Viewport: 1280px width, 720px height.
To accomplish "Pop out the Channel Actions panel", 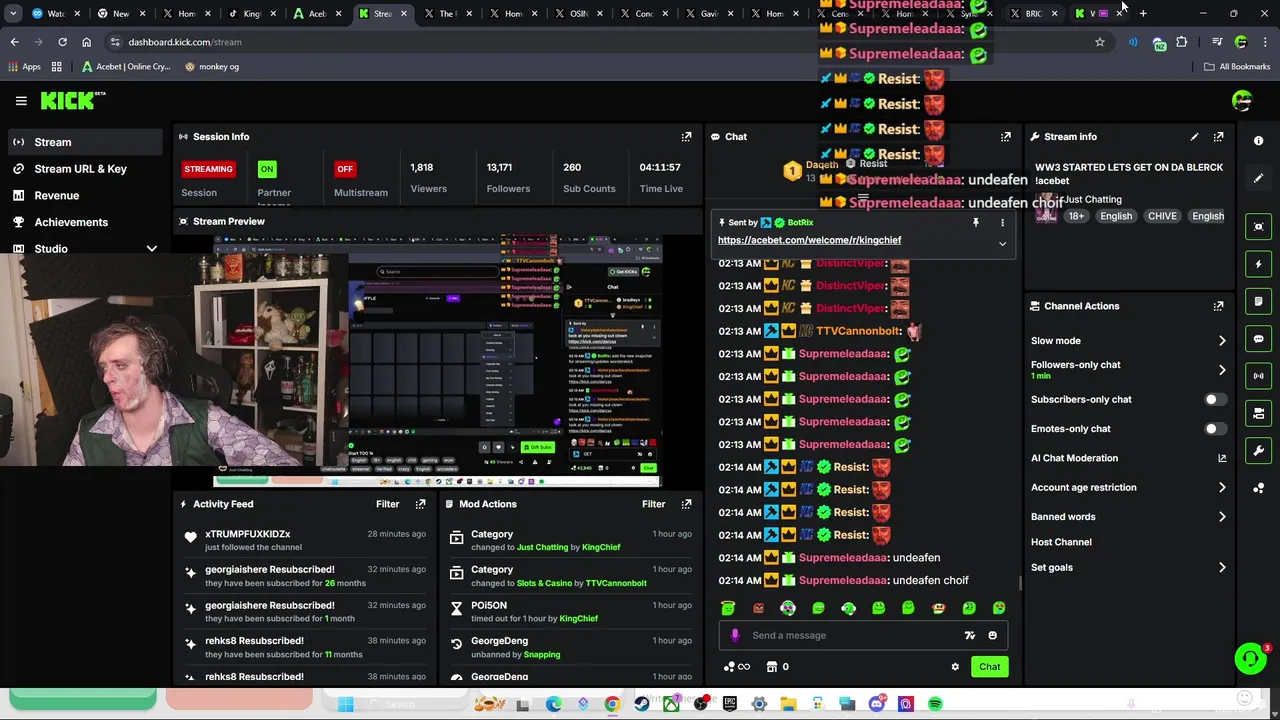I will (x=1218, y=306).
